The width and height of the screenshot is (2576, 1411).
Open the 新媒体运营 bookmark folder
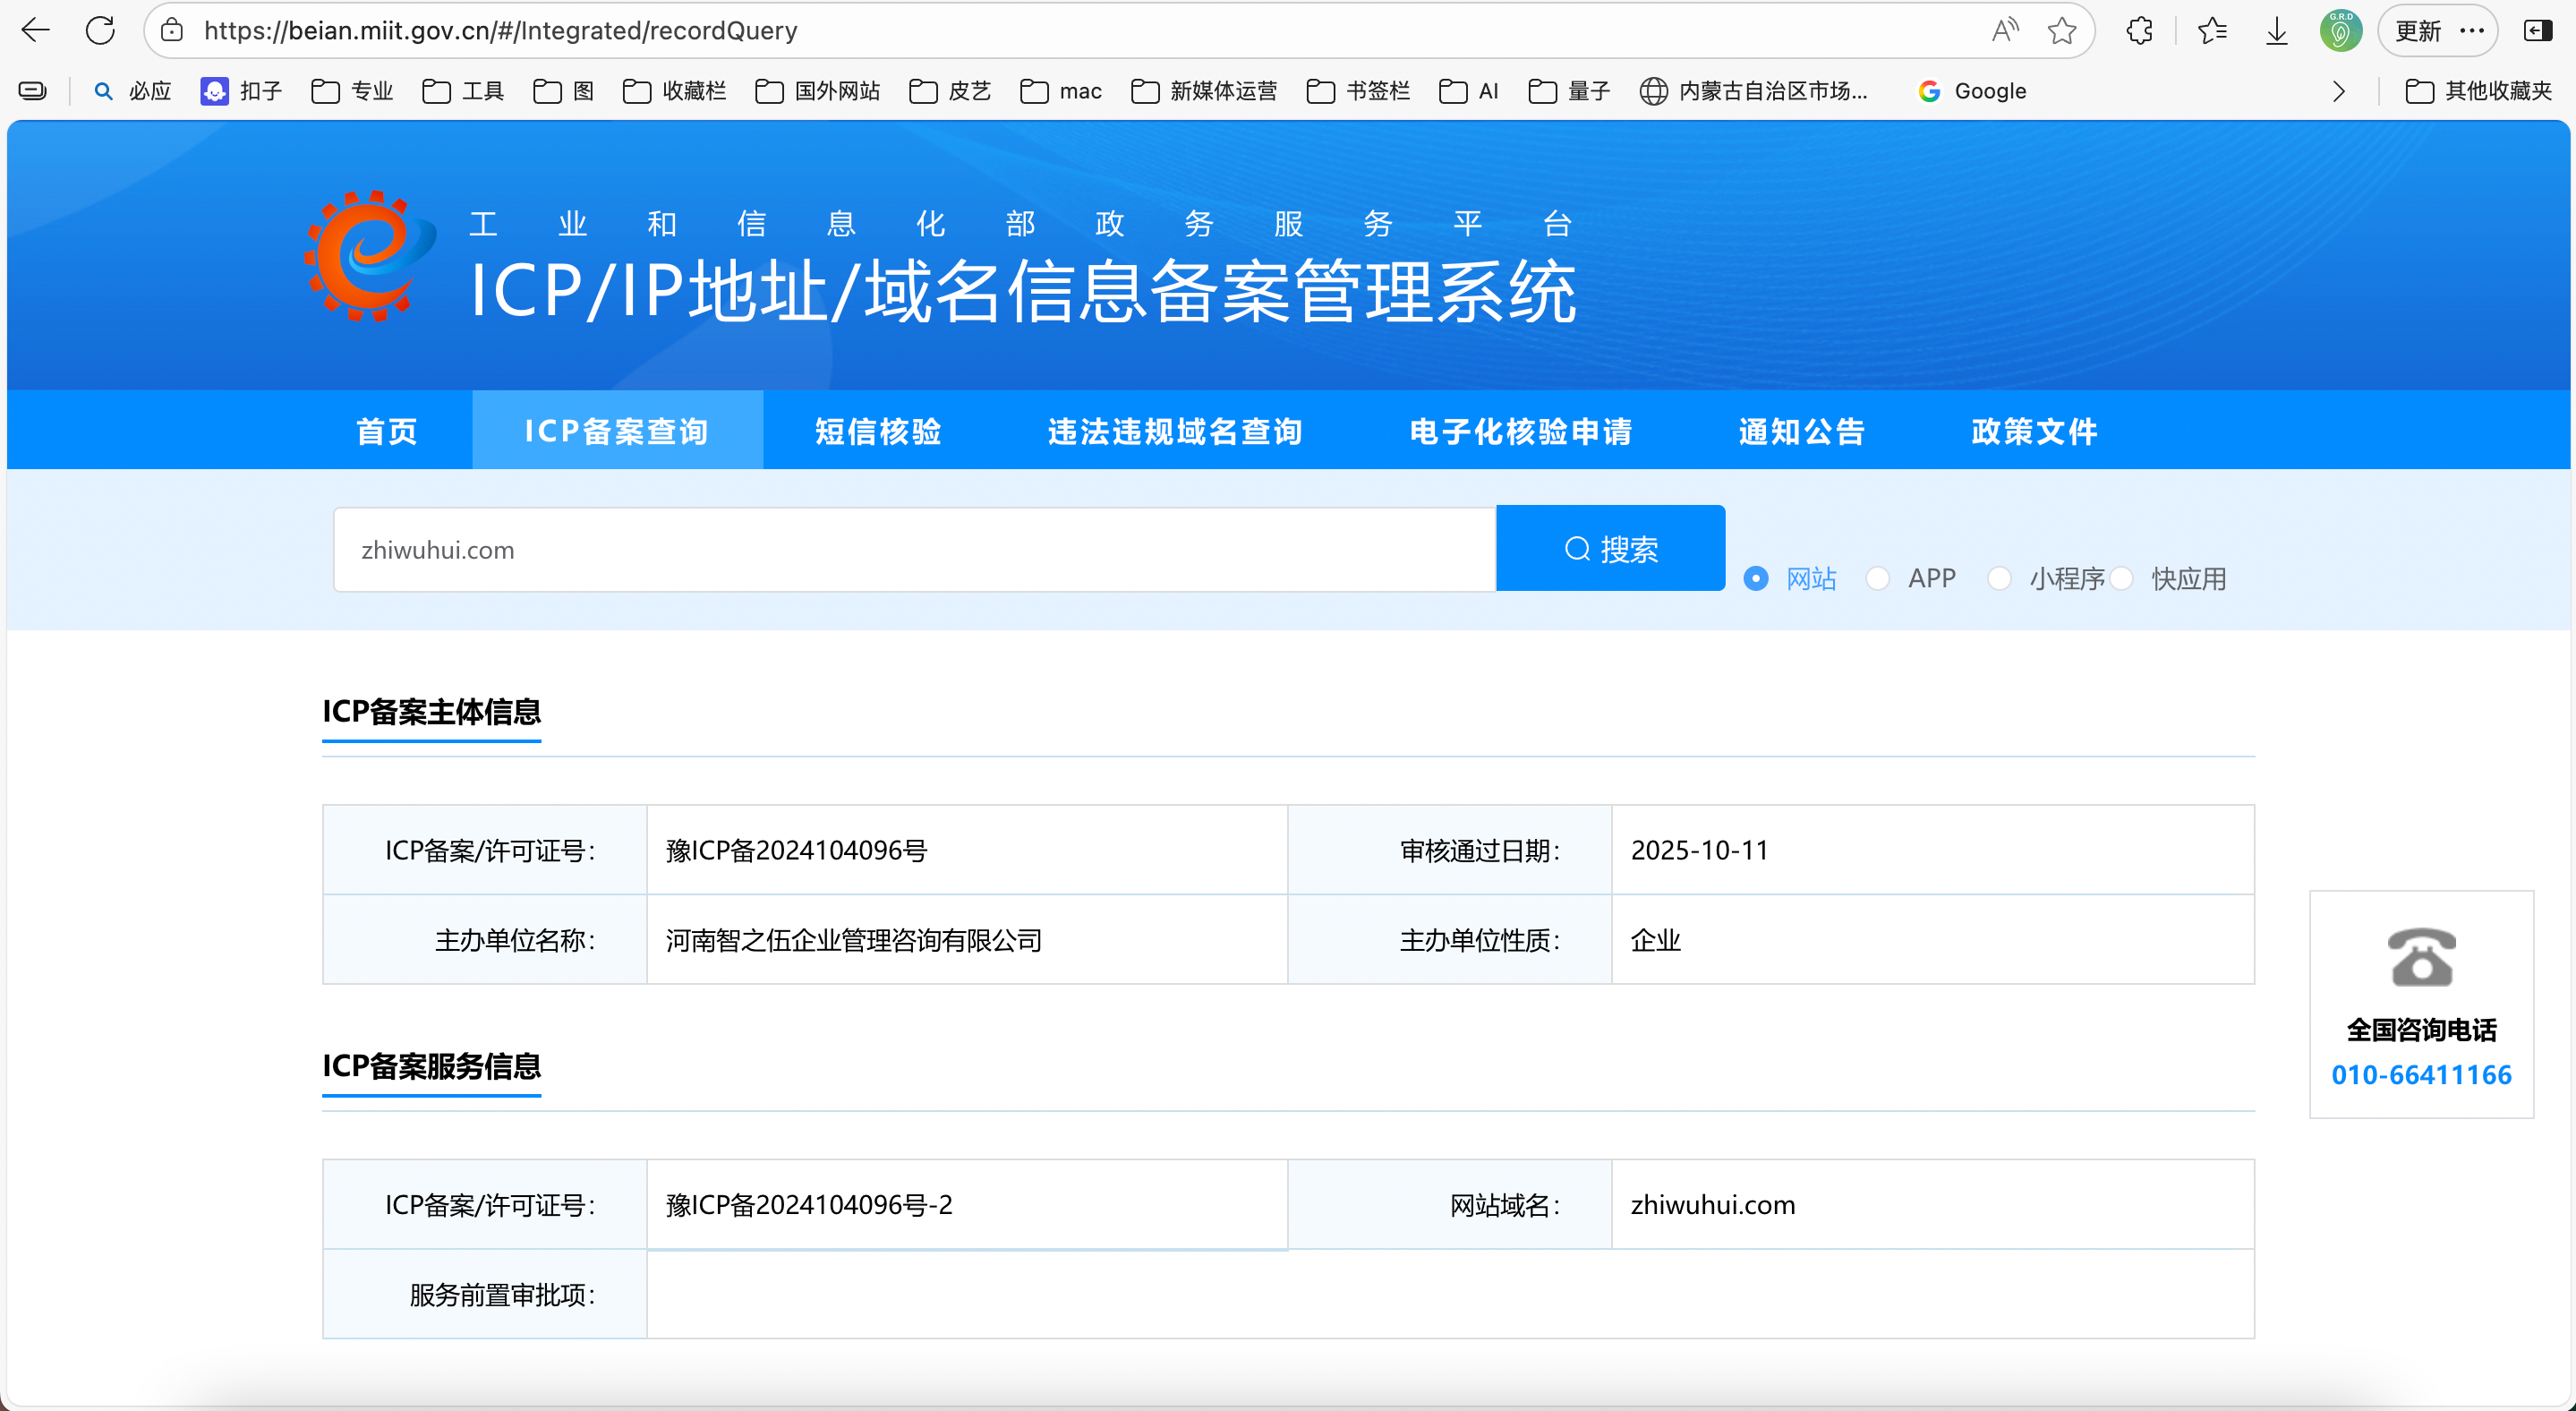point(1204,91)
